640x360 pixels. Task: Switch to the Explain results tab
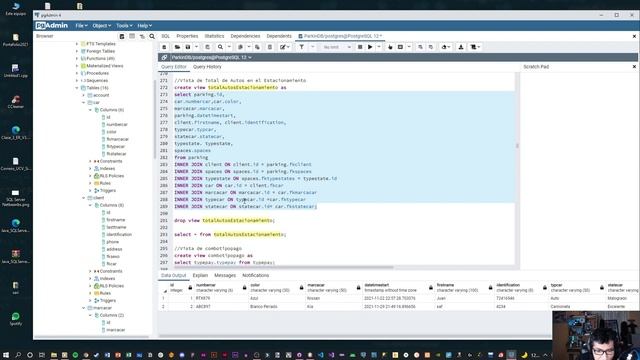click(200, 276)
